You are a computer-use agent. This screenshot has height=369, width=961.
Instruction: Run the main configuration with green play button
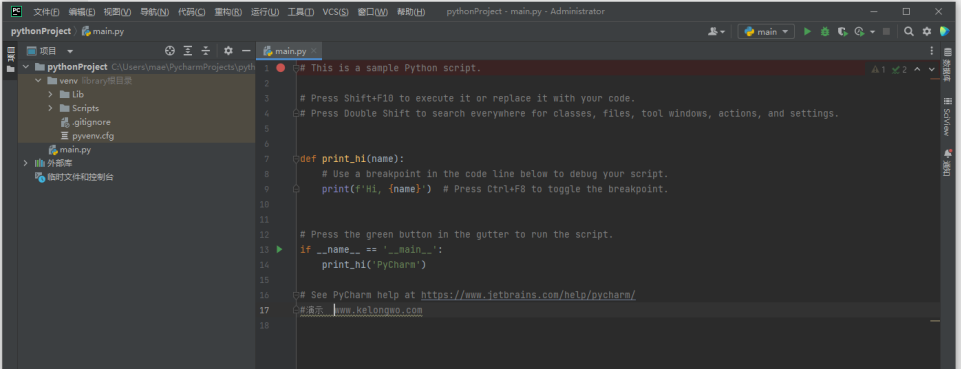[x=807, y=31]
